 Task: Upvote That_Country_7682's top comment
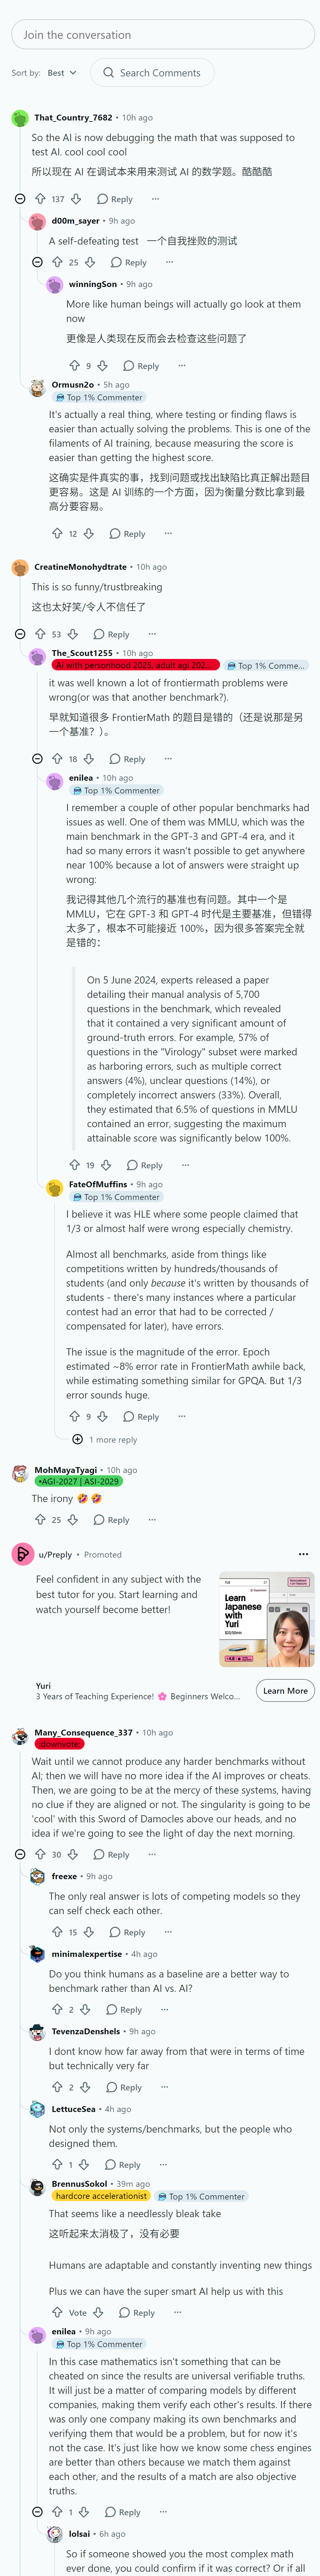coord(40,199)
